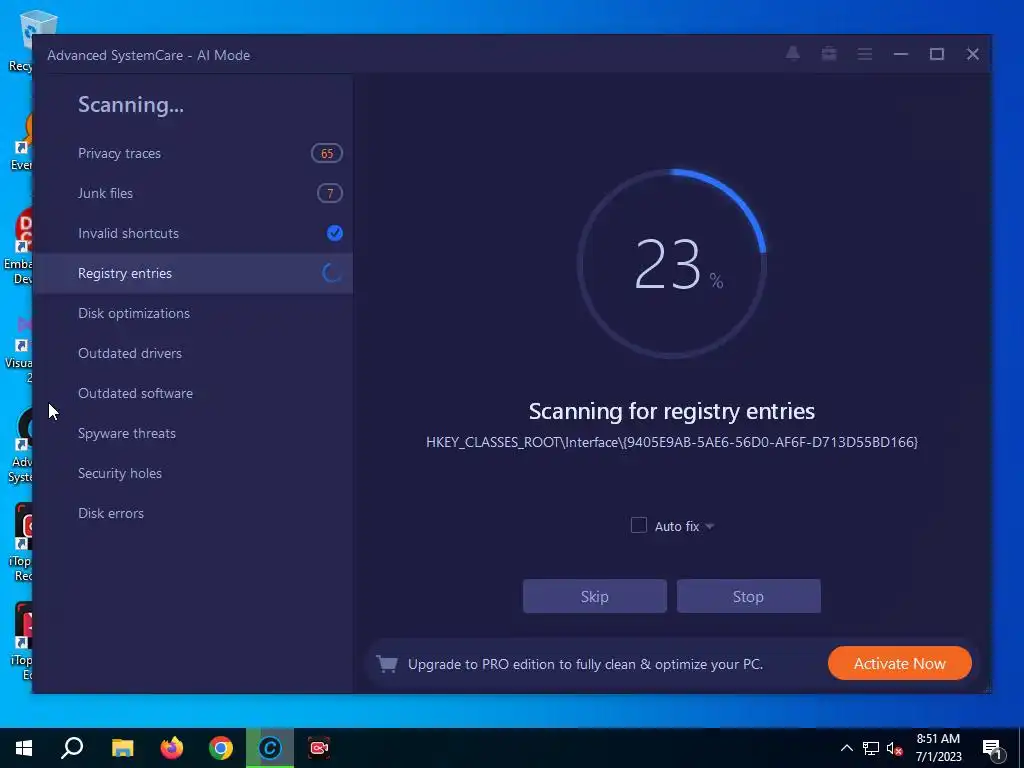
Task: Click 'Scanning for registry entries' heading
Action: coord(672,411)
